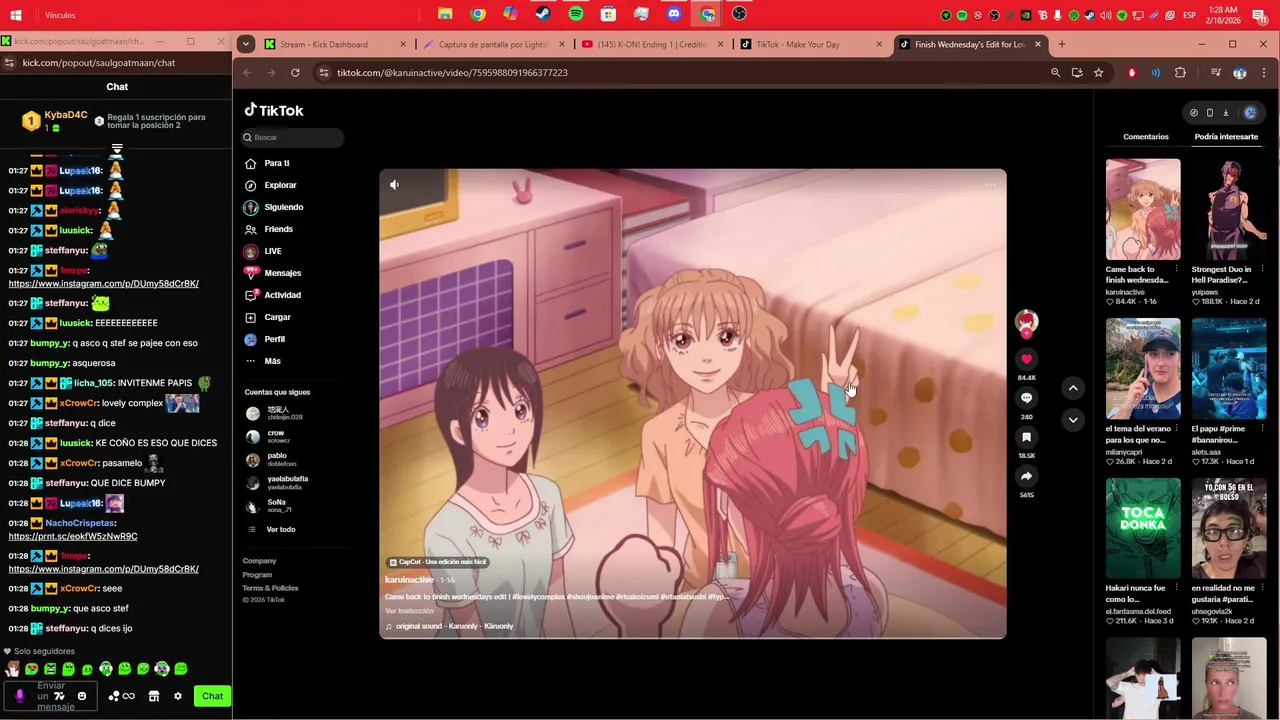
Task: Bookmark this page with the star icon
Action: [x=1098, y=73]
